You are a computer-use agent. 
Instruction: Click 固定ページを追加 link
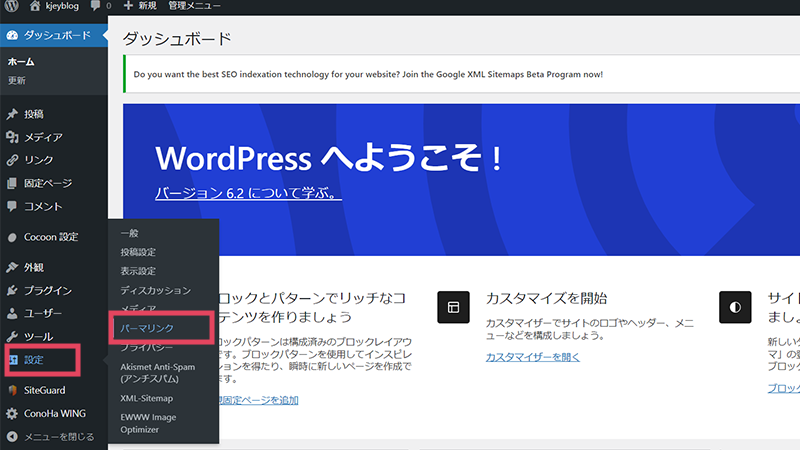(x=259, y=401)
